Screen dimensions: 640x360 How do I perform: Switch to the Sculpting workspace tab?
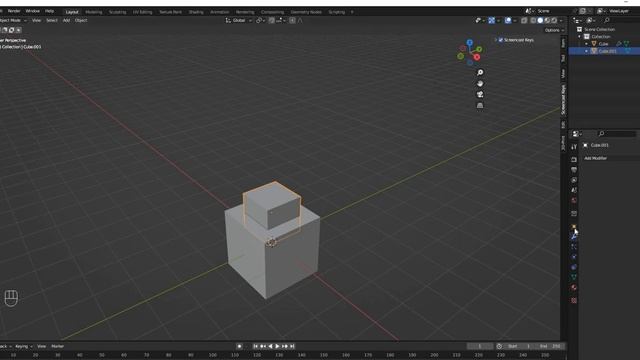118,12
